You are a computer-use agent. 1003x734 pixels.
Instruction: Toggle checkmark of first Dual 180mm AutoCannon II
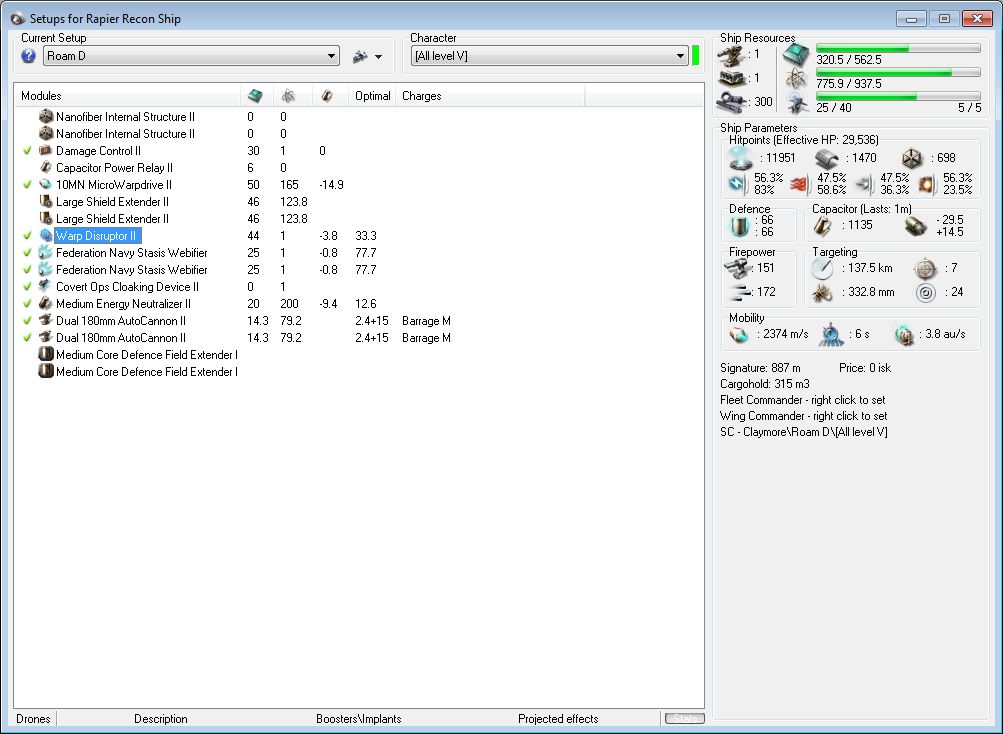tap(27, 321)
